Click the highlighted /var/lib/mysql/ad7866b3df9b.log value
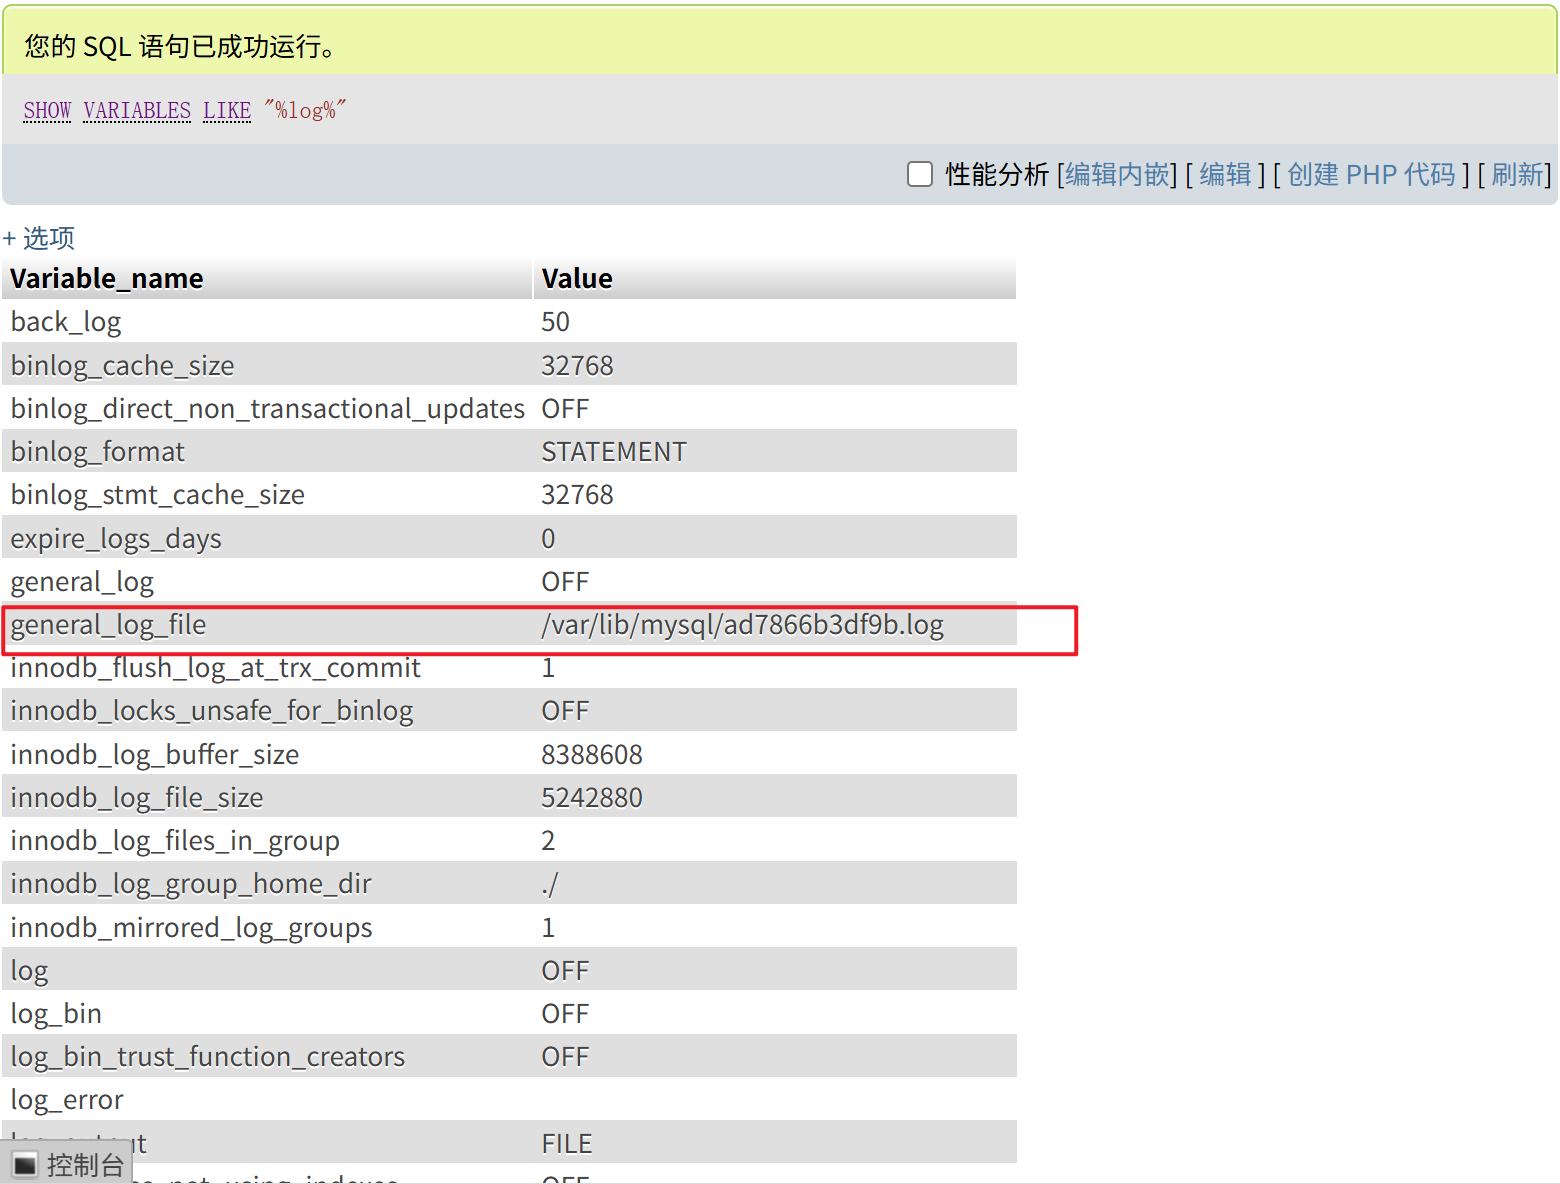The height and width of the screenshot is (1184, 1560). click(741, 624)
